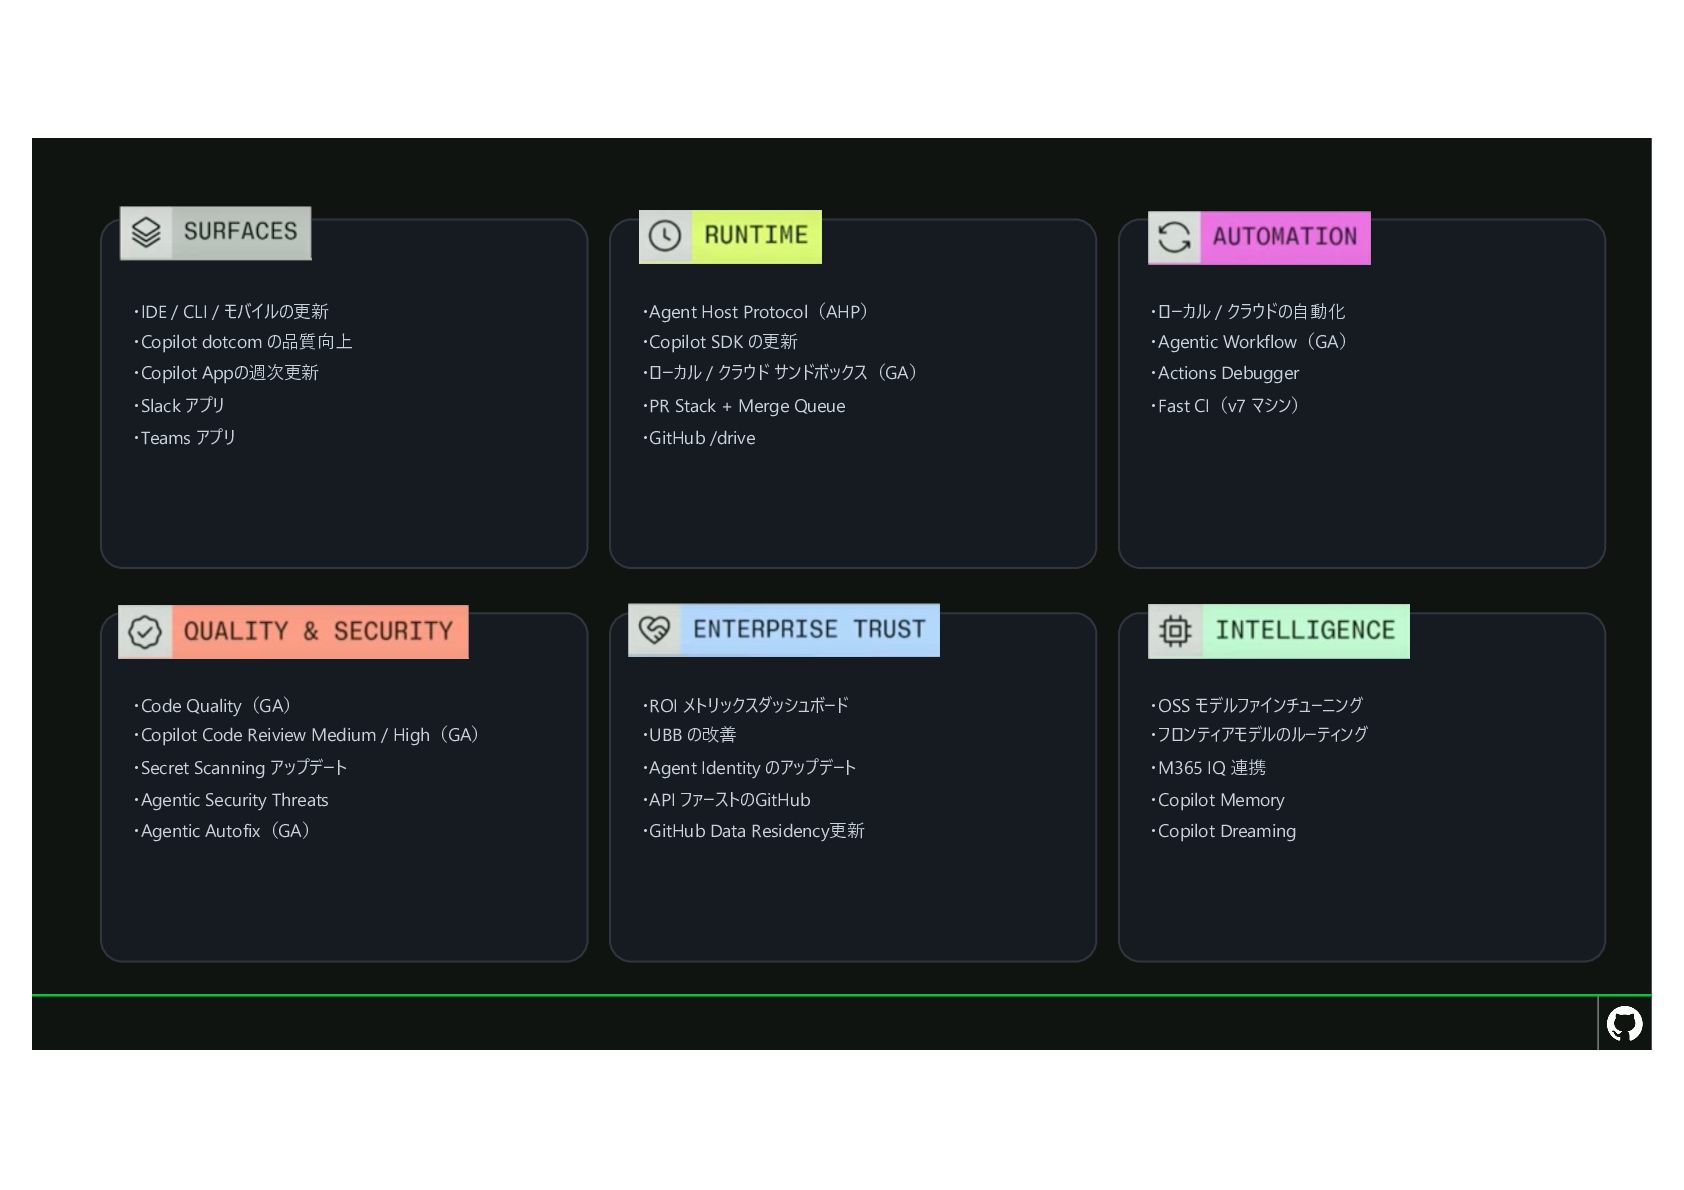Click "ローカル / クラウドの自動化" line

tap(1248, 312)
